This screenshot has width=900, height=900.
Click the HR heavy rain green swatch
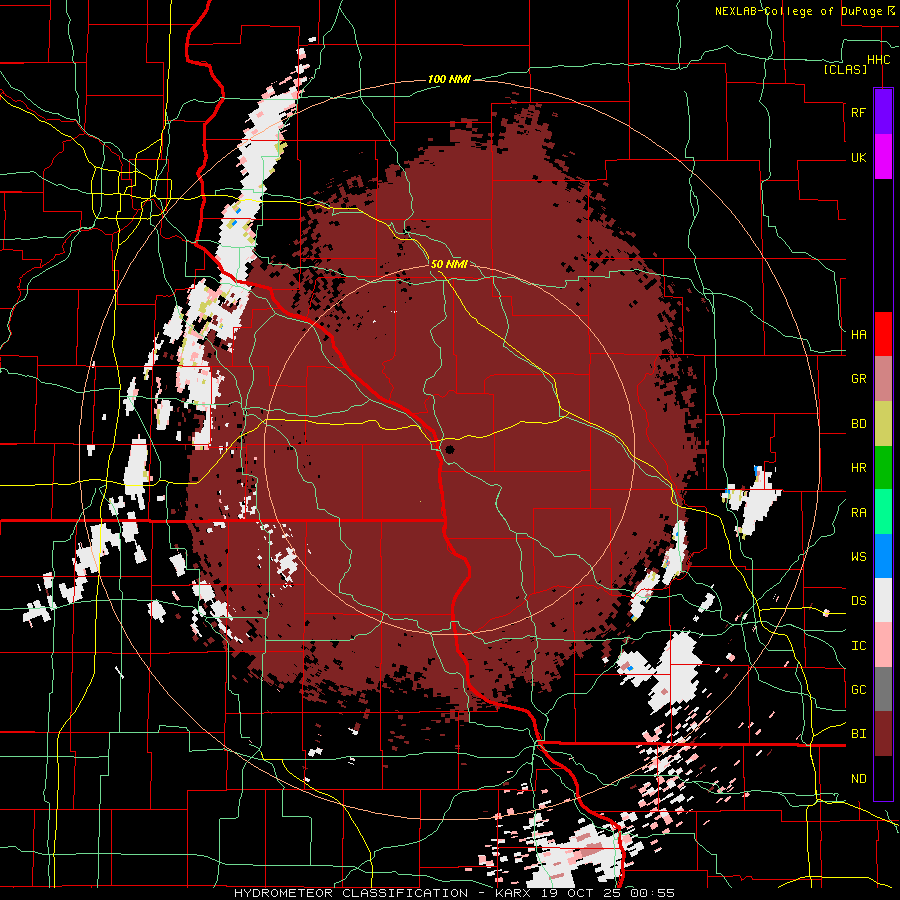pos(883,468)
